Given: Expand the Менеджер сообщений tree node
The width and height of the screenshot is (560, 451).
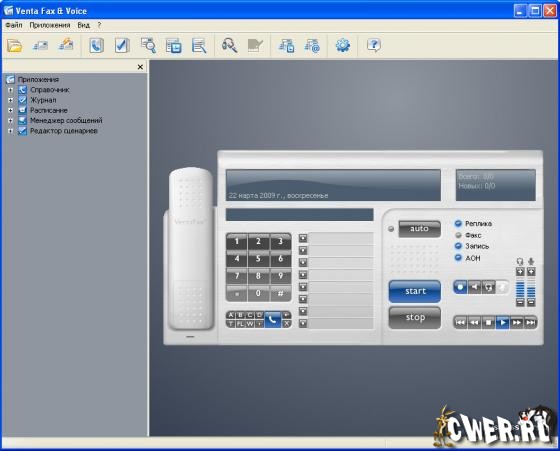Looking at the screenshot, I should [10, 121].
